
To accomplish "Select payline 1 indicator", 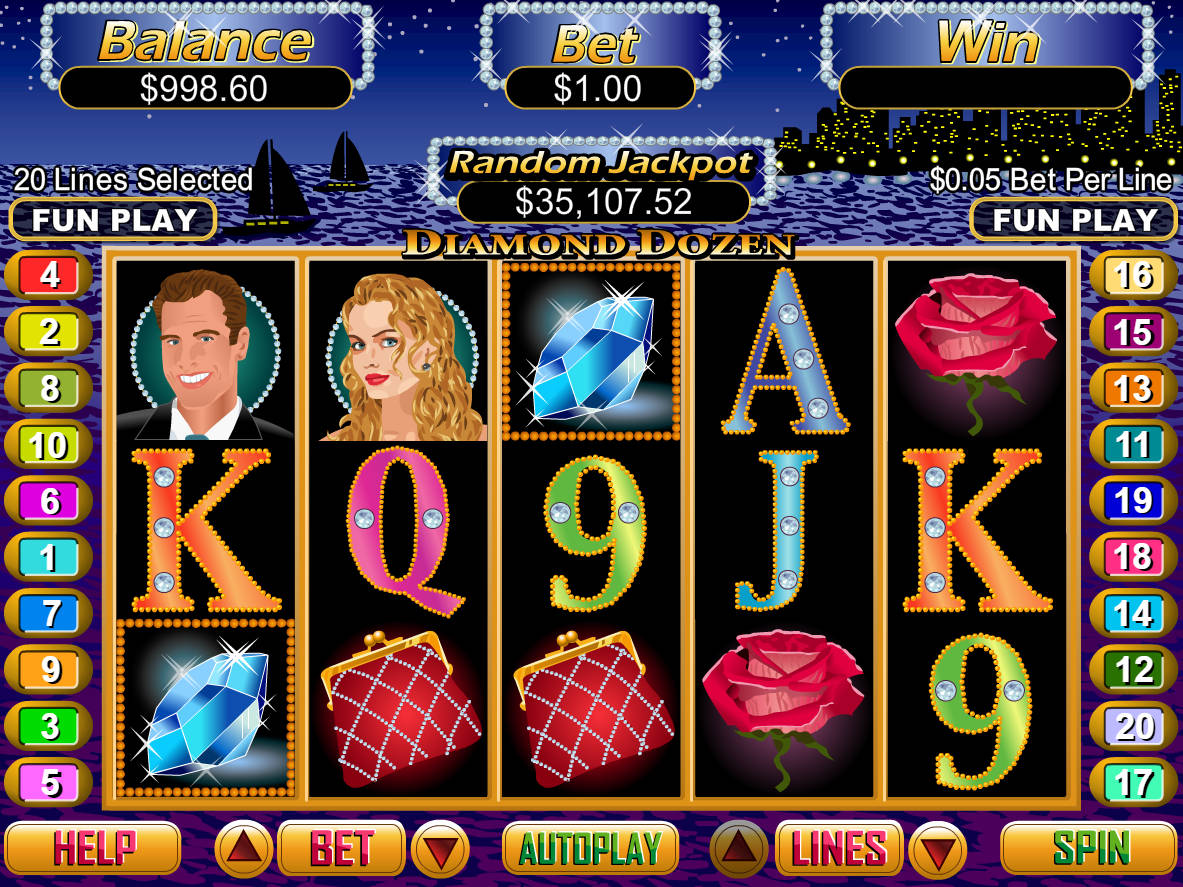I will 49,557.
